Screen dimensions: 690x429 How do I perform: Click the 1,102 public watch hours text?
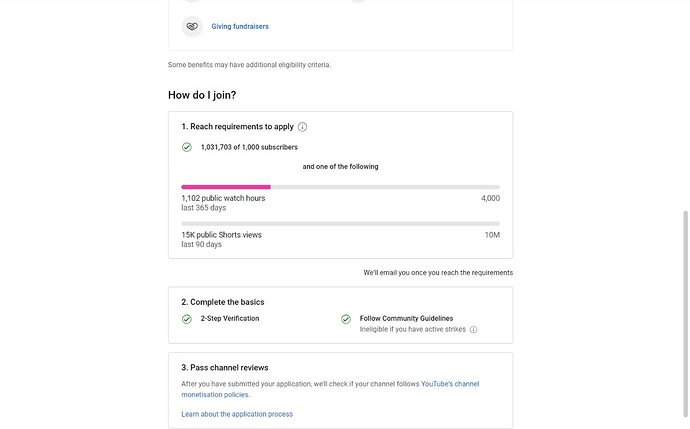[223, 198]
